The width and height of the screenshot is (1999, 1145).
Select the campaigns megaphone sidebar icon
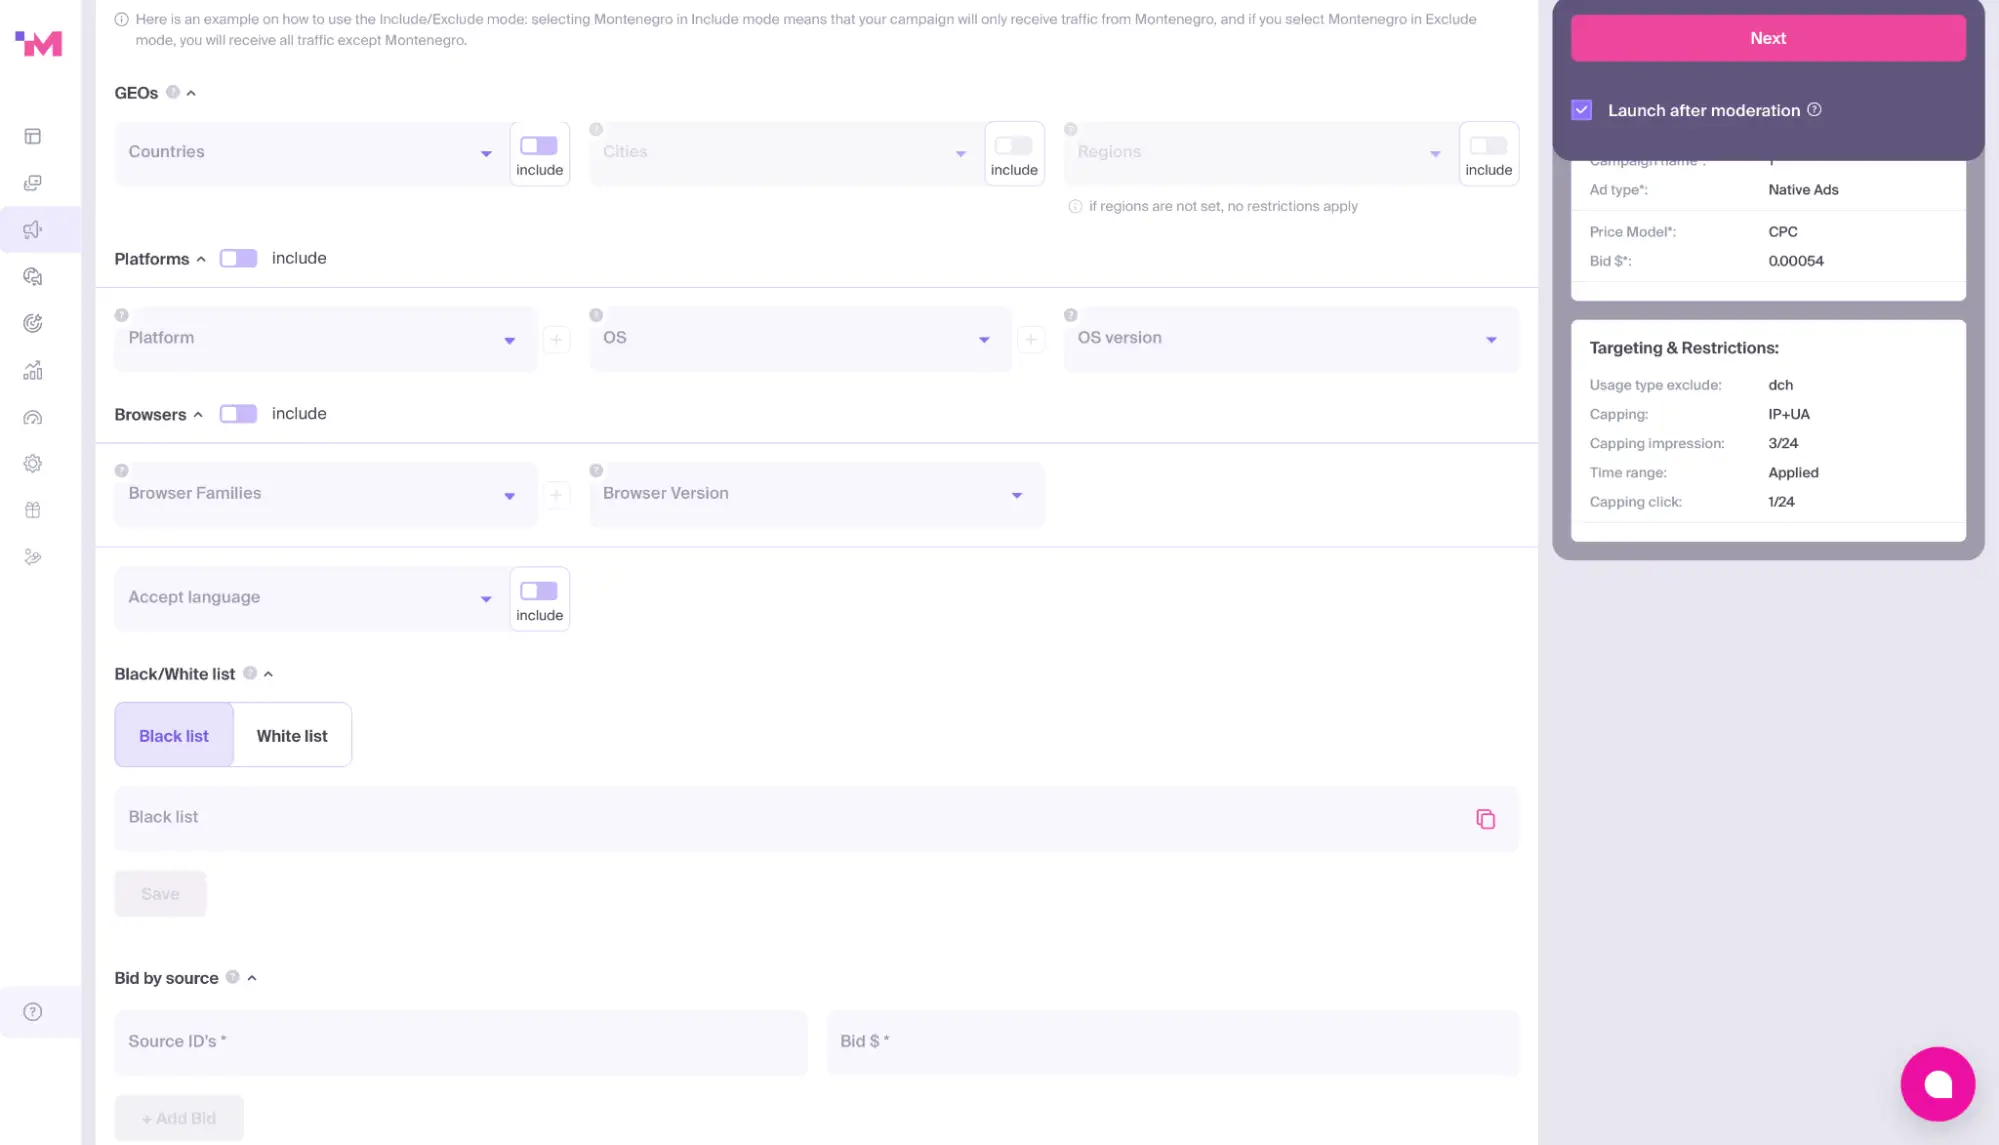(x=33, y=230)
